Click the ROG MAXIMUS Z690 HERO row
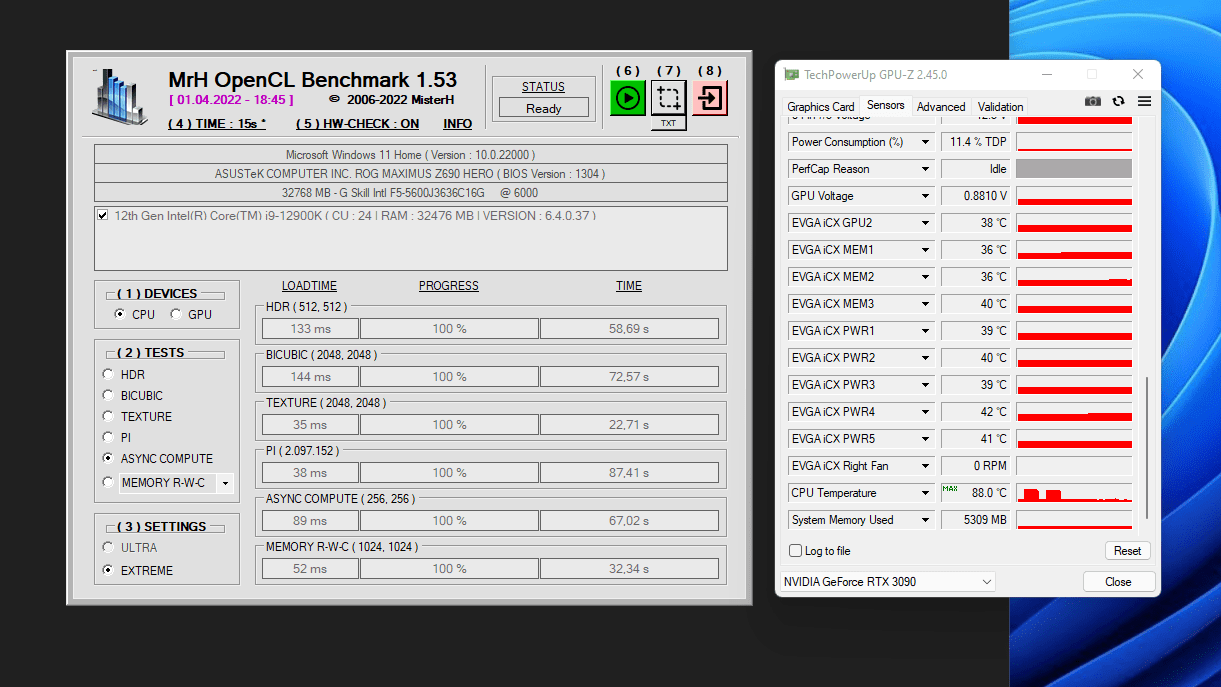 pyautogui.click(x=411, y=174)
